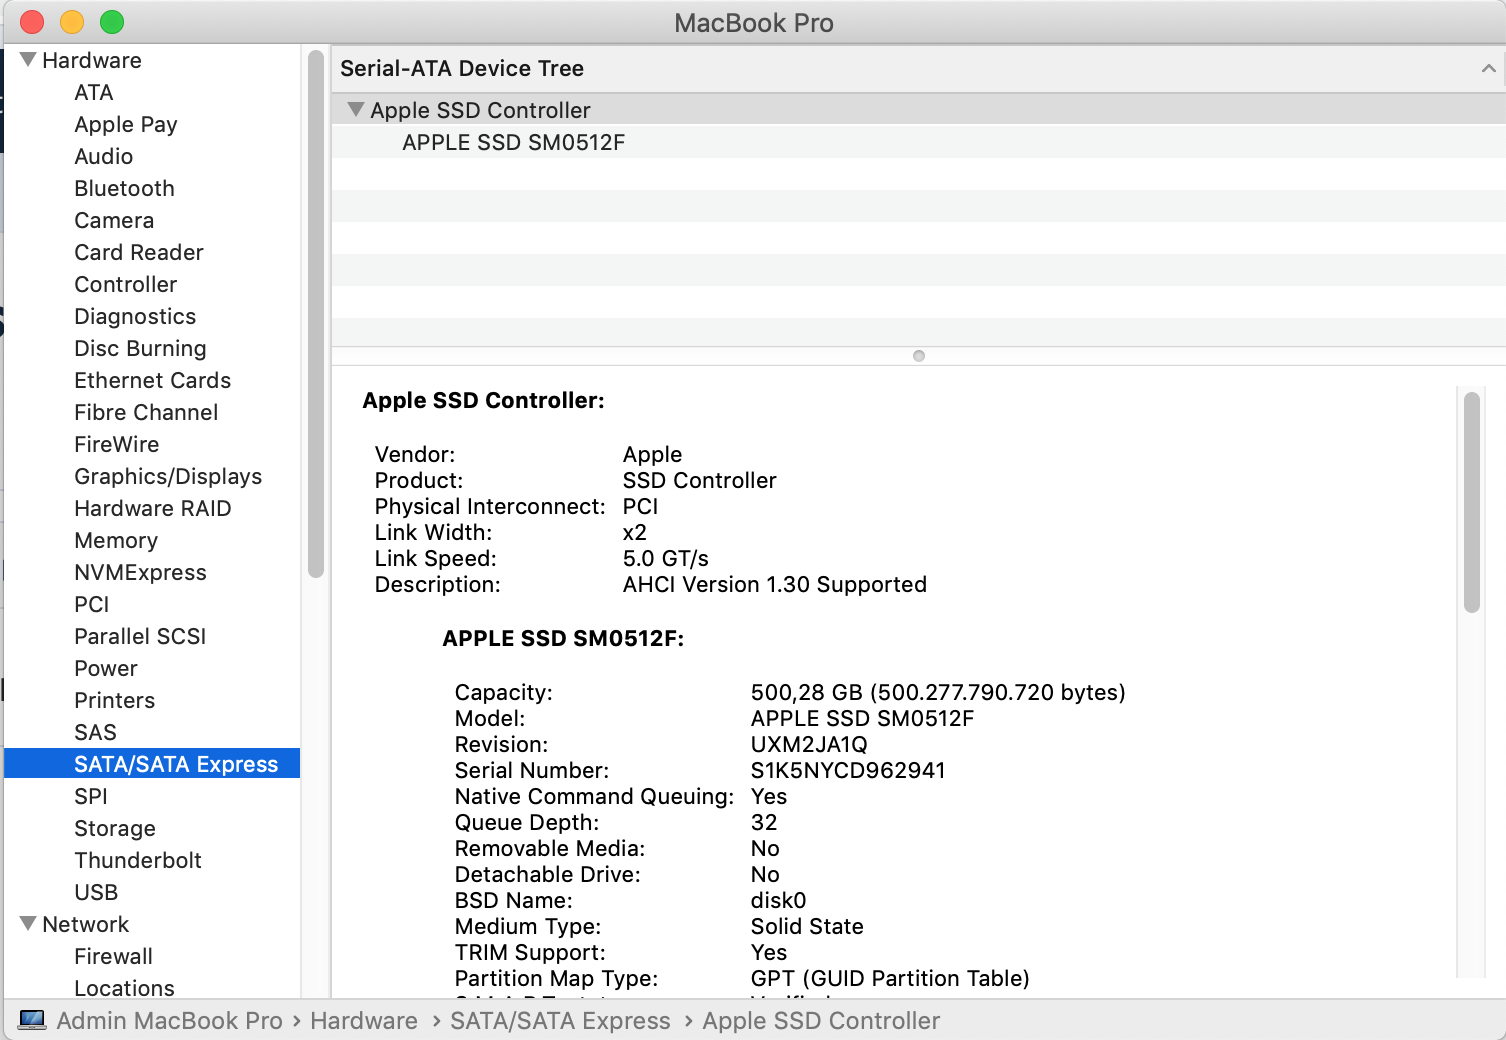
Task: Click the MacBook Pro window title
Action: click(754, 22)
